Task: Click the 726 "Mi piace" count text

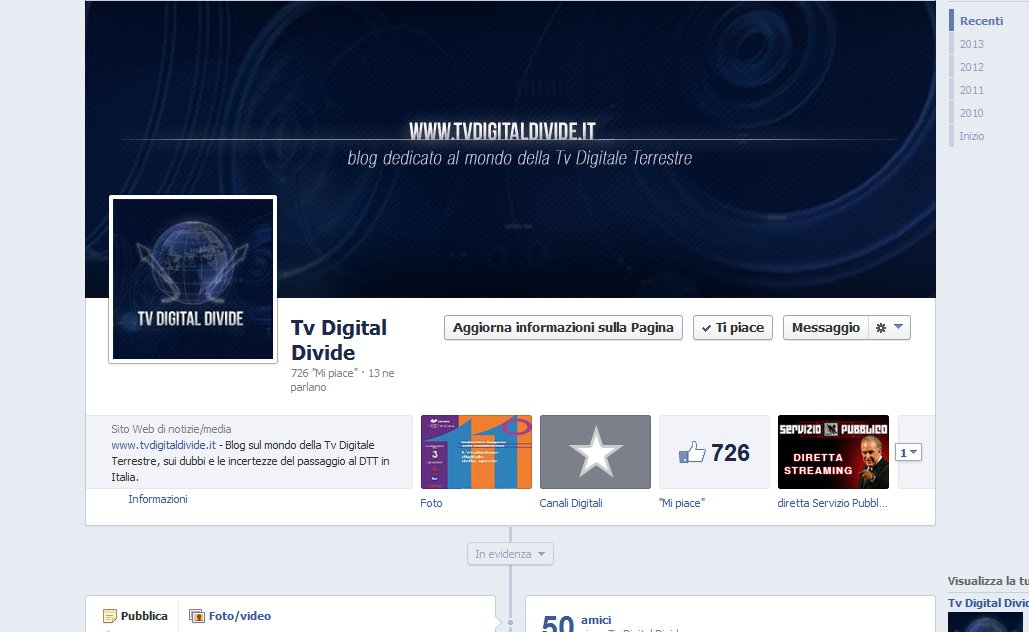Action: [324, 373]
